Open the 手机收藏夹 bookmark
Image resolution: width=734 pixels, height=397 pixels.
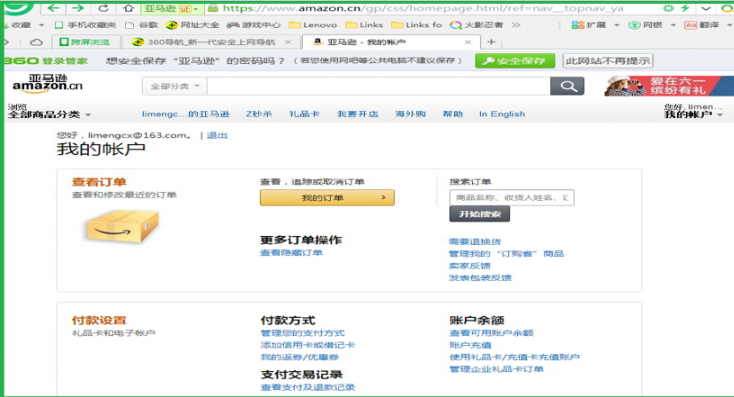click(85, 25)
